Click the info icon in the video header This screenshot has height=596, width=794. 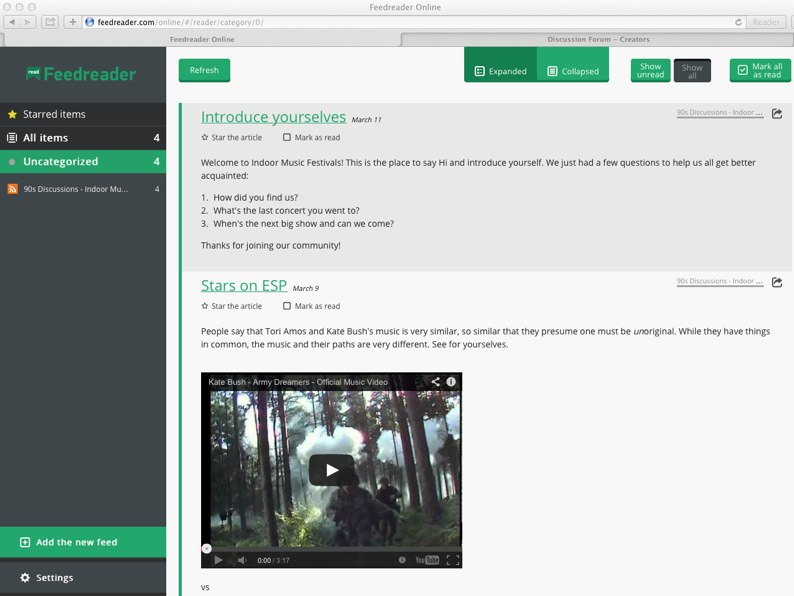pyautogui.click(x=451, y=382)
